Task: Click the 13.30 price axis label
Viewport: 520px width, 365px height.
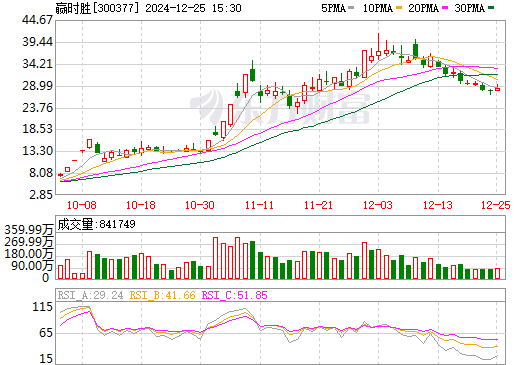Action: point(37,151)
